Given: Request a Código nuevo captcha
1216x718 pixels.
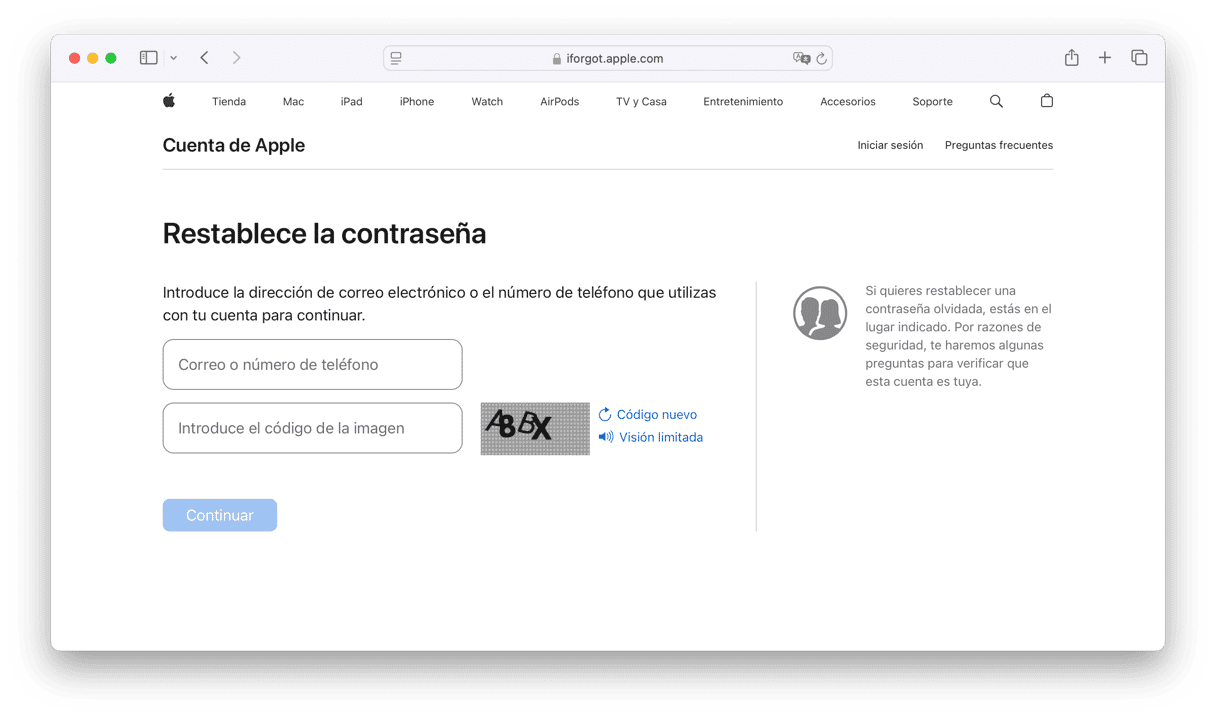Looking at the screenshot, I should [647, 414].
